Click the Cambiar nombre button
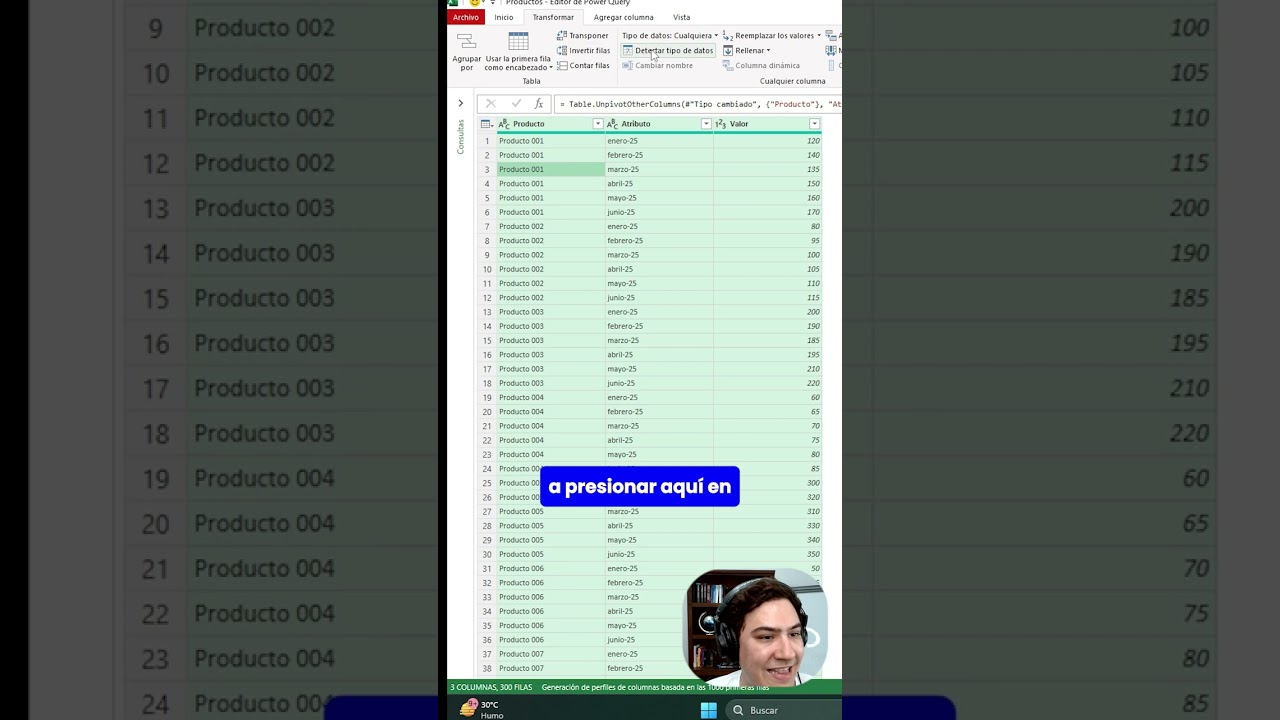Image resolution: width=1280 pixels, height=720 pixels. click(x=658, y=65)
